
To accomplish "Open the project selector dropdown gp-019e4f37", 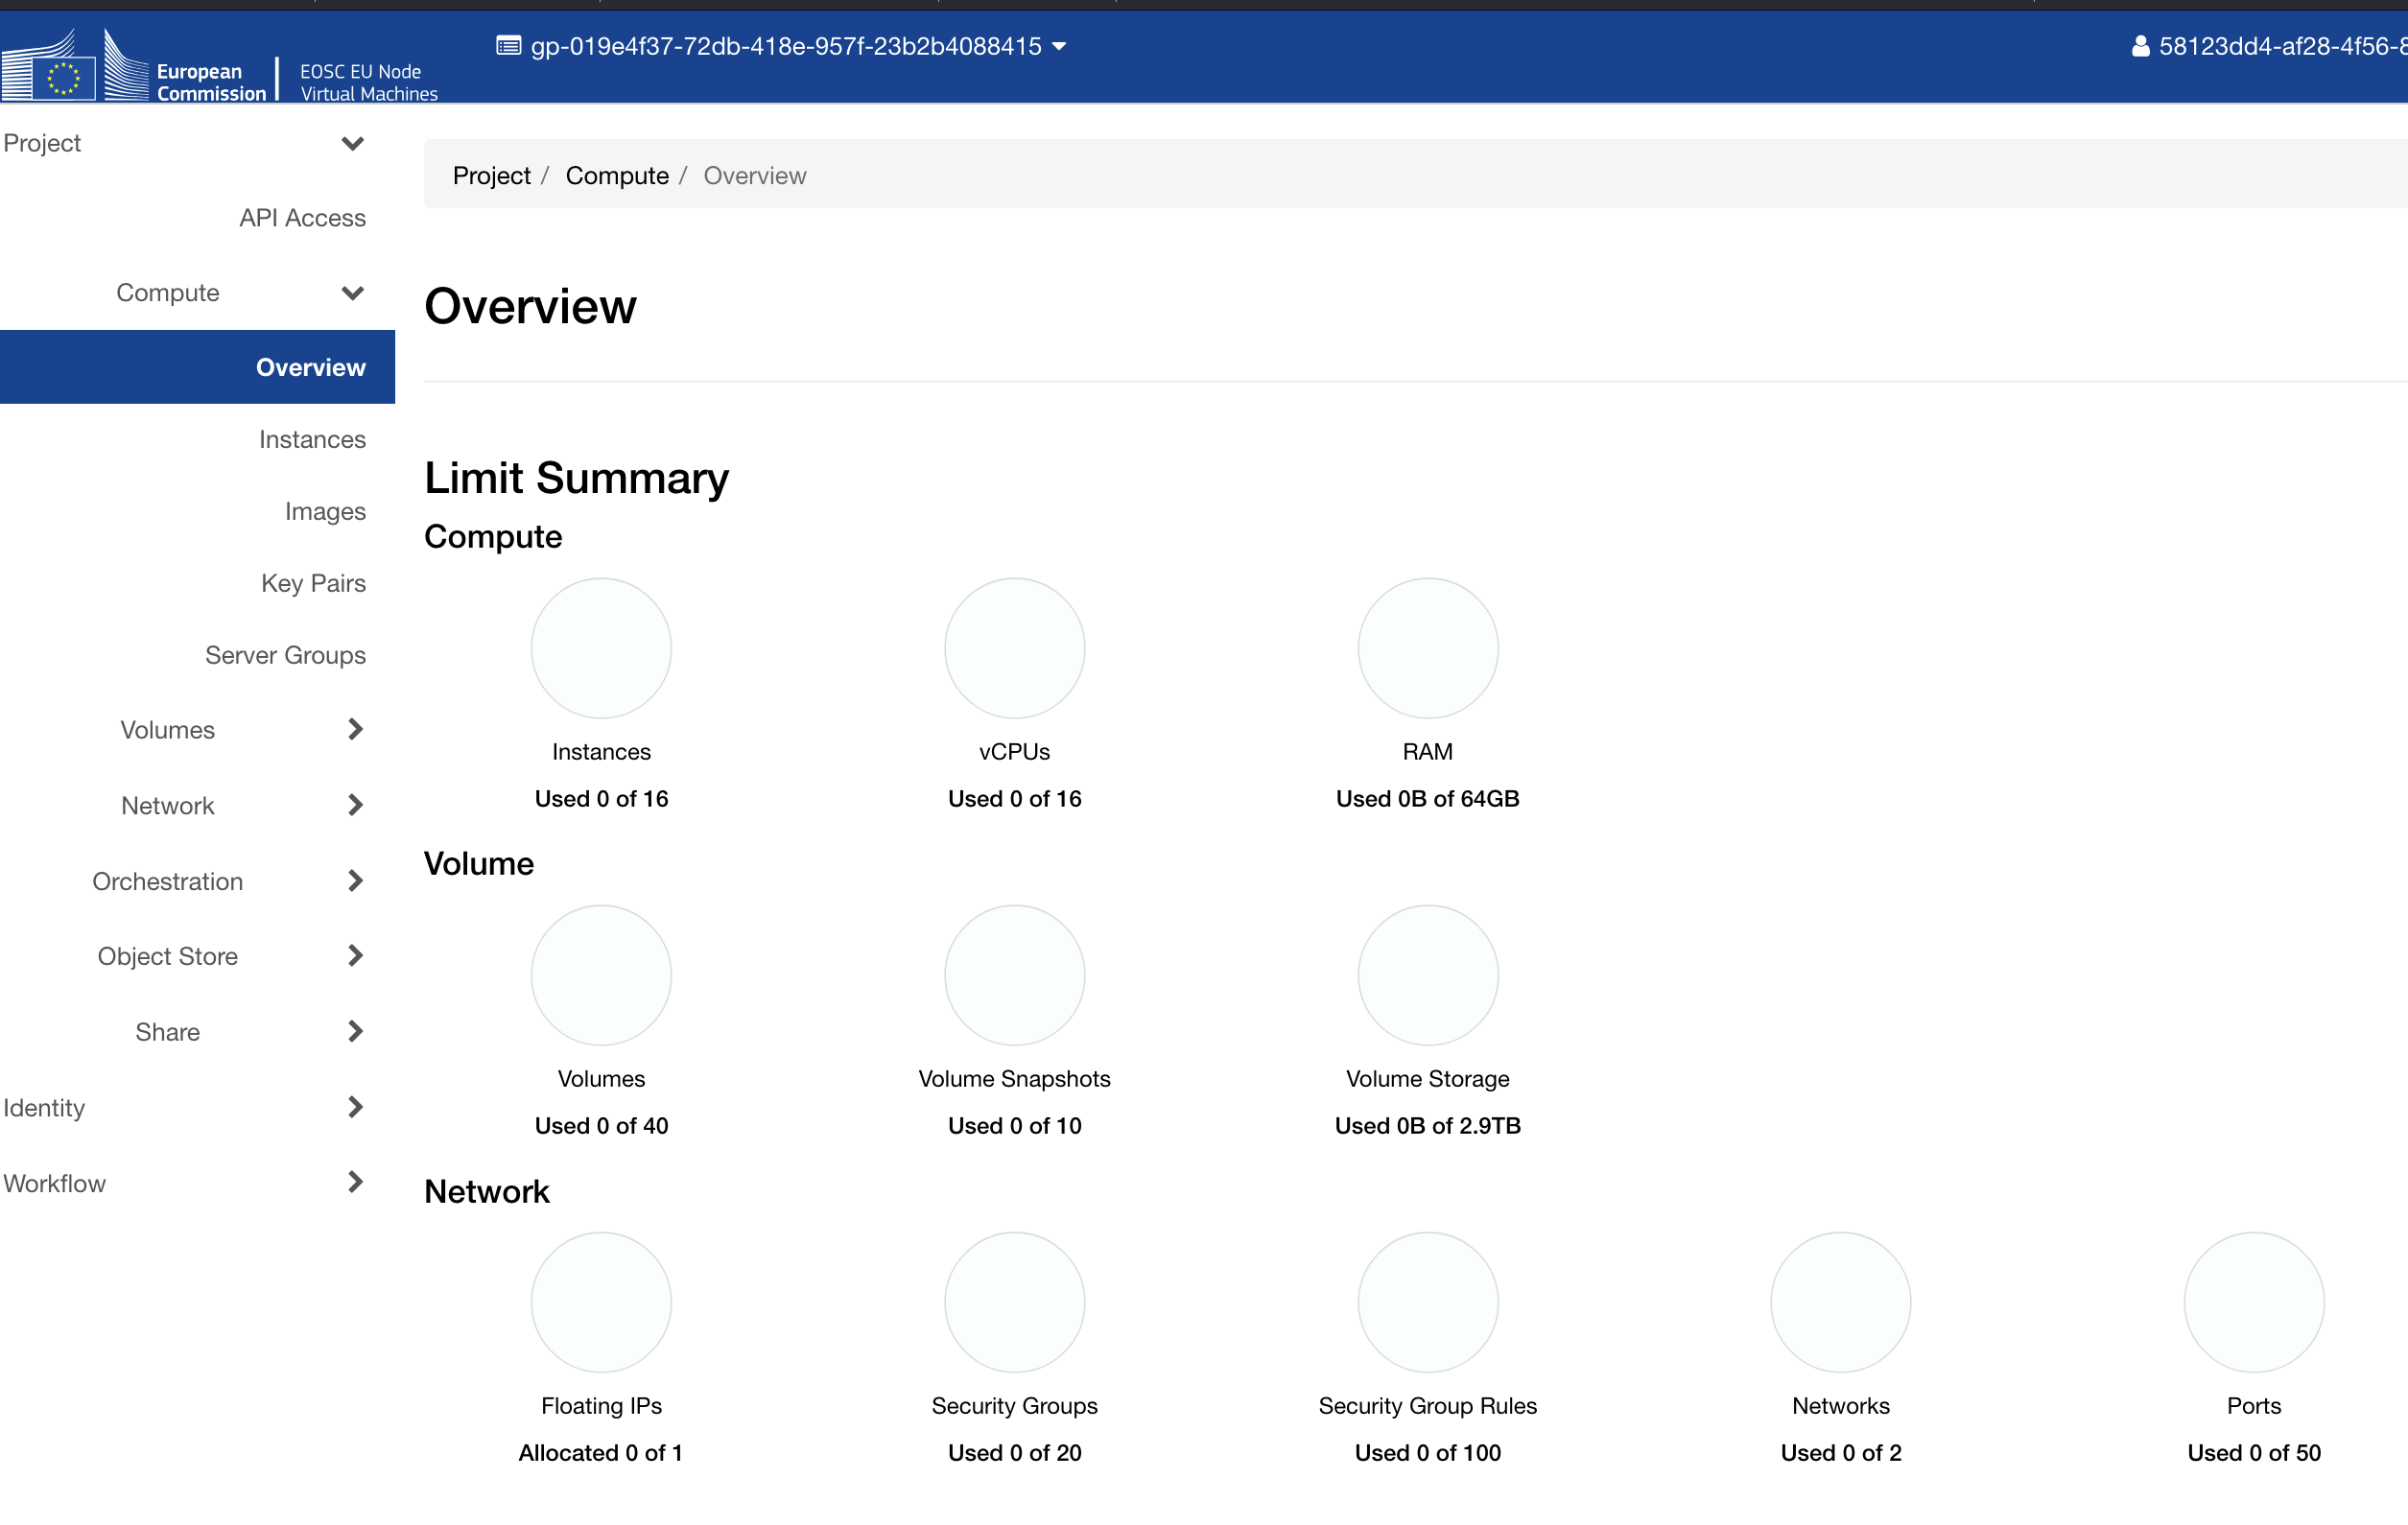I will coord(782,46).
